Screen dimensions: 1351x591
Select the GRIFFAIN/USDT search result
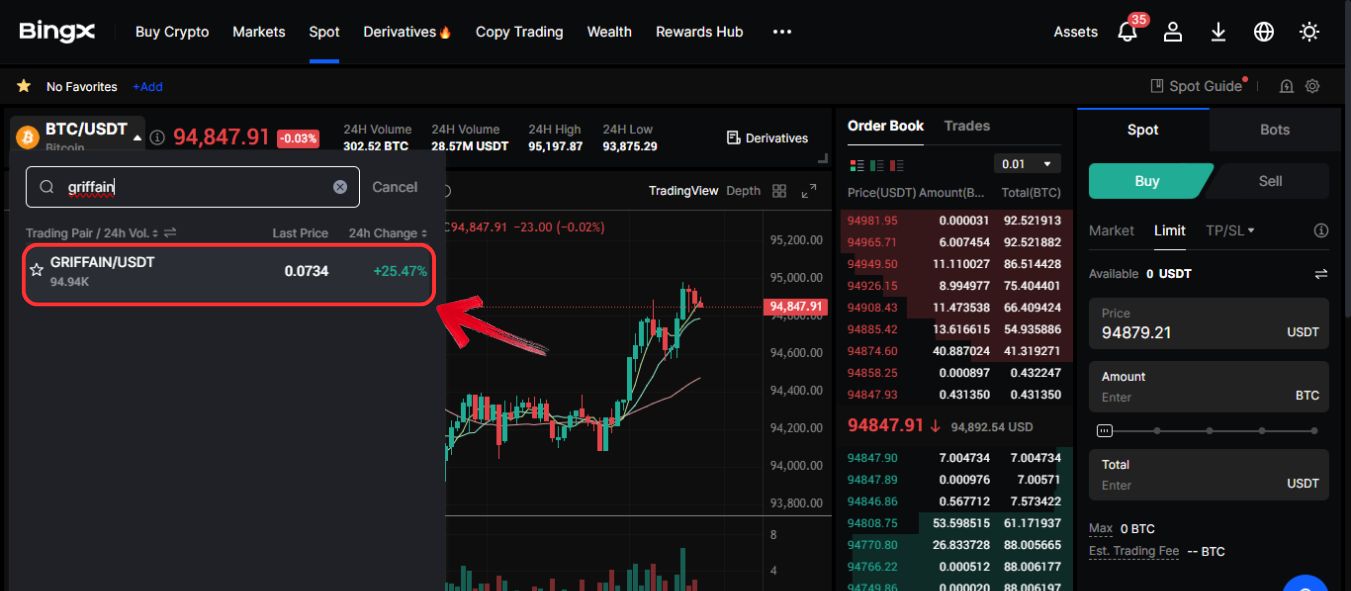(x=229, y=272)
